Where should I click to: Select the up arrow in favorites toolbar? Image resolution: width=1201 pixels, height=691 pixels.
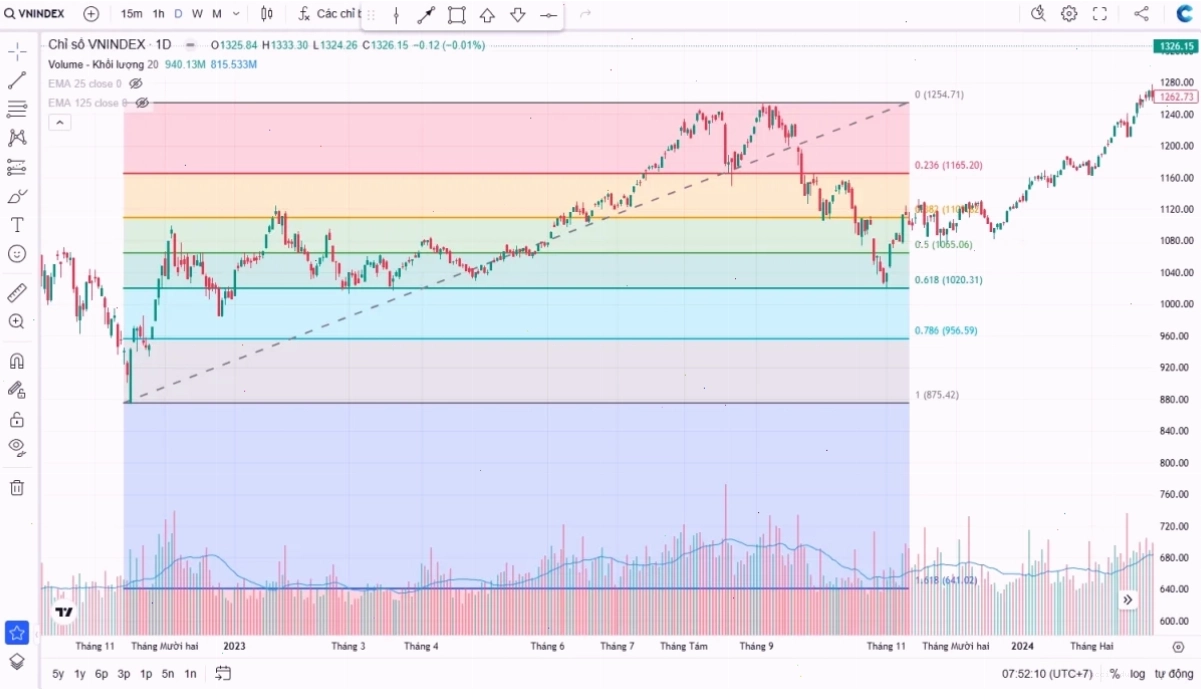487,15
